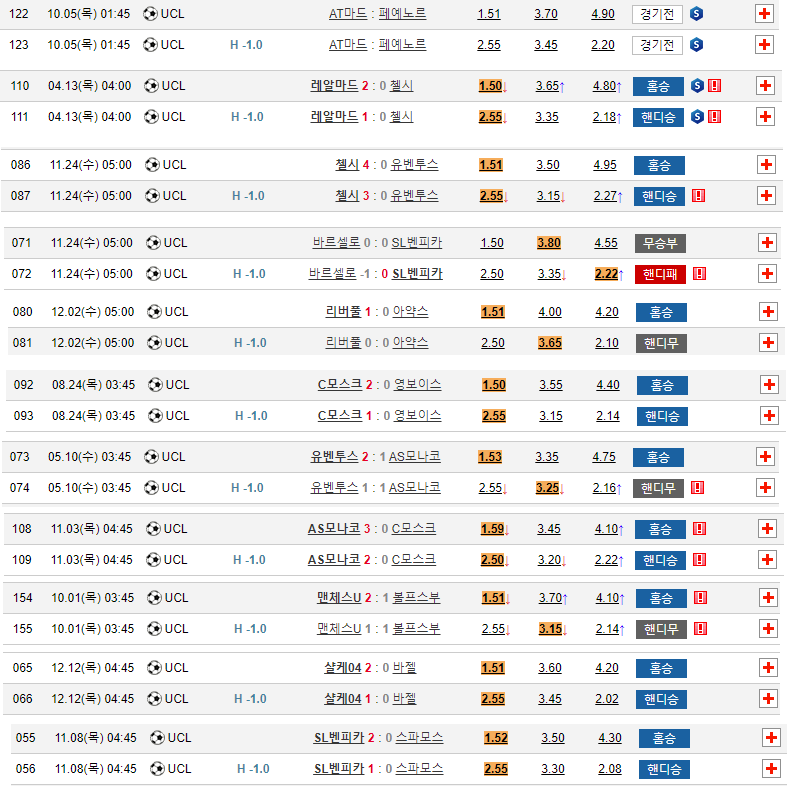Select the 핸디무 button in row 081
787x787 pixels.
click(661, 343)
